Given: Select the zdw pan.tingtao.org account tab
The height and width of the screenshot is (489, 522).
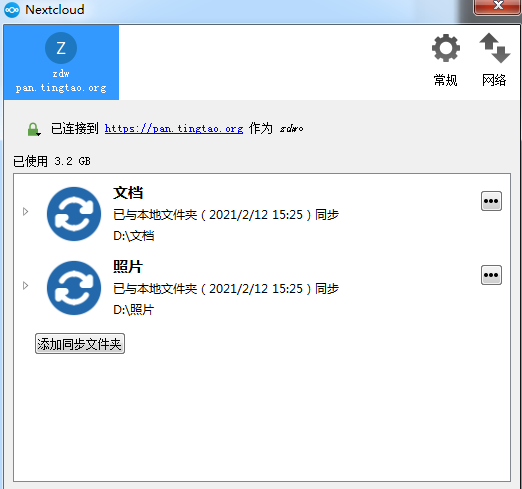Looking at the screenshot, I should point(61,62).
